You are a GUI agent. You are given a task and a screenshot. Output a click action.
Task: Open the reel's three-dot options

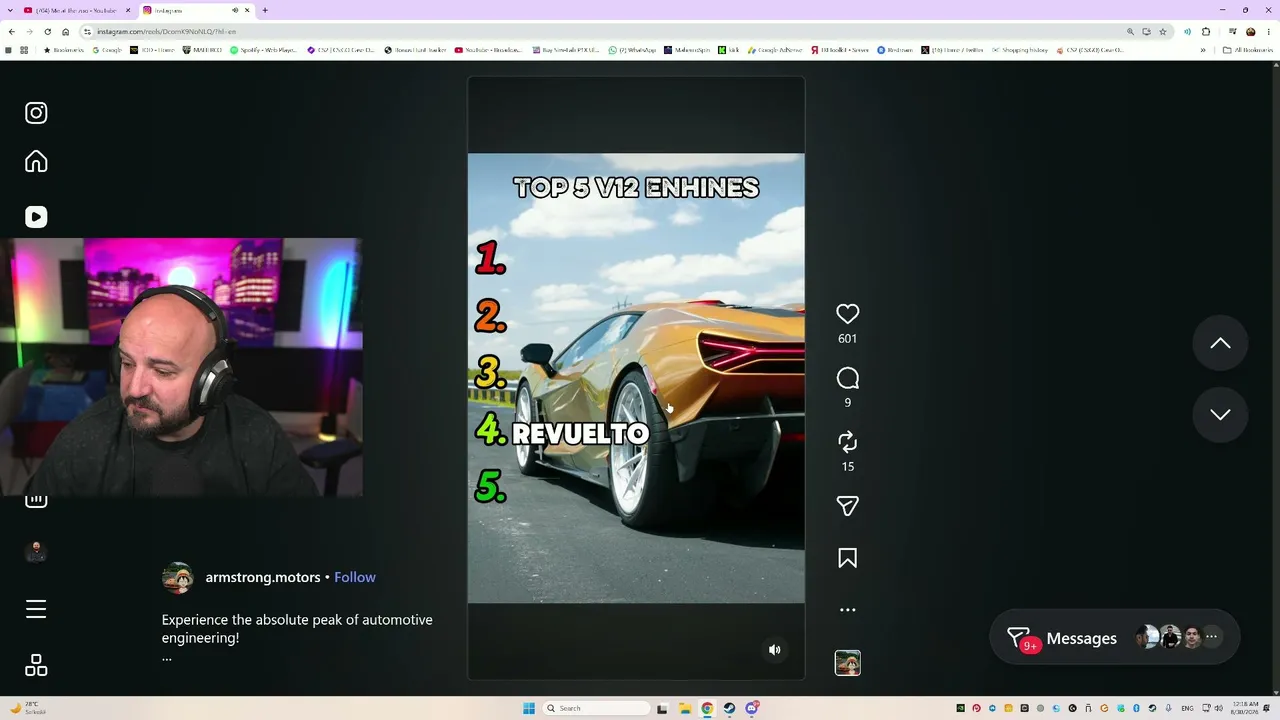click(x=847, y=610)
